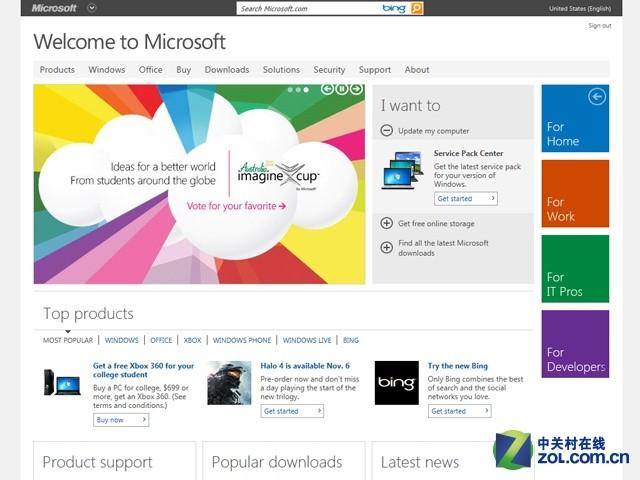
Task: Open the About menu
Action: [417, 70]
